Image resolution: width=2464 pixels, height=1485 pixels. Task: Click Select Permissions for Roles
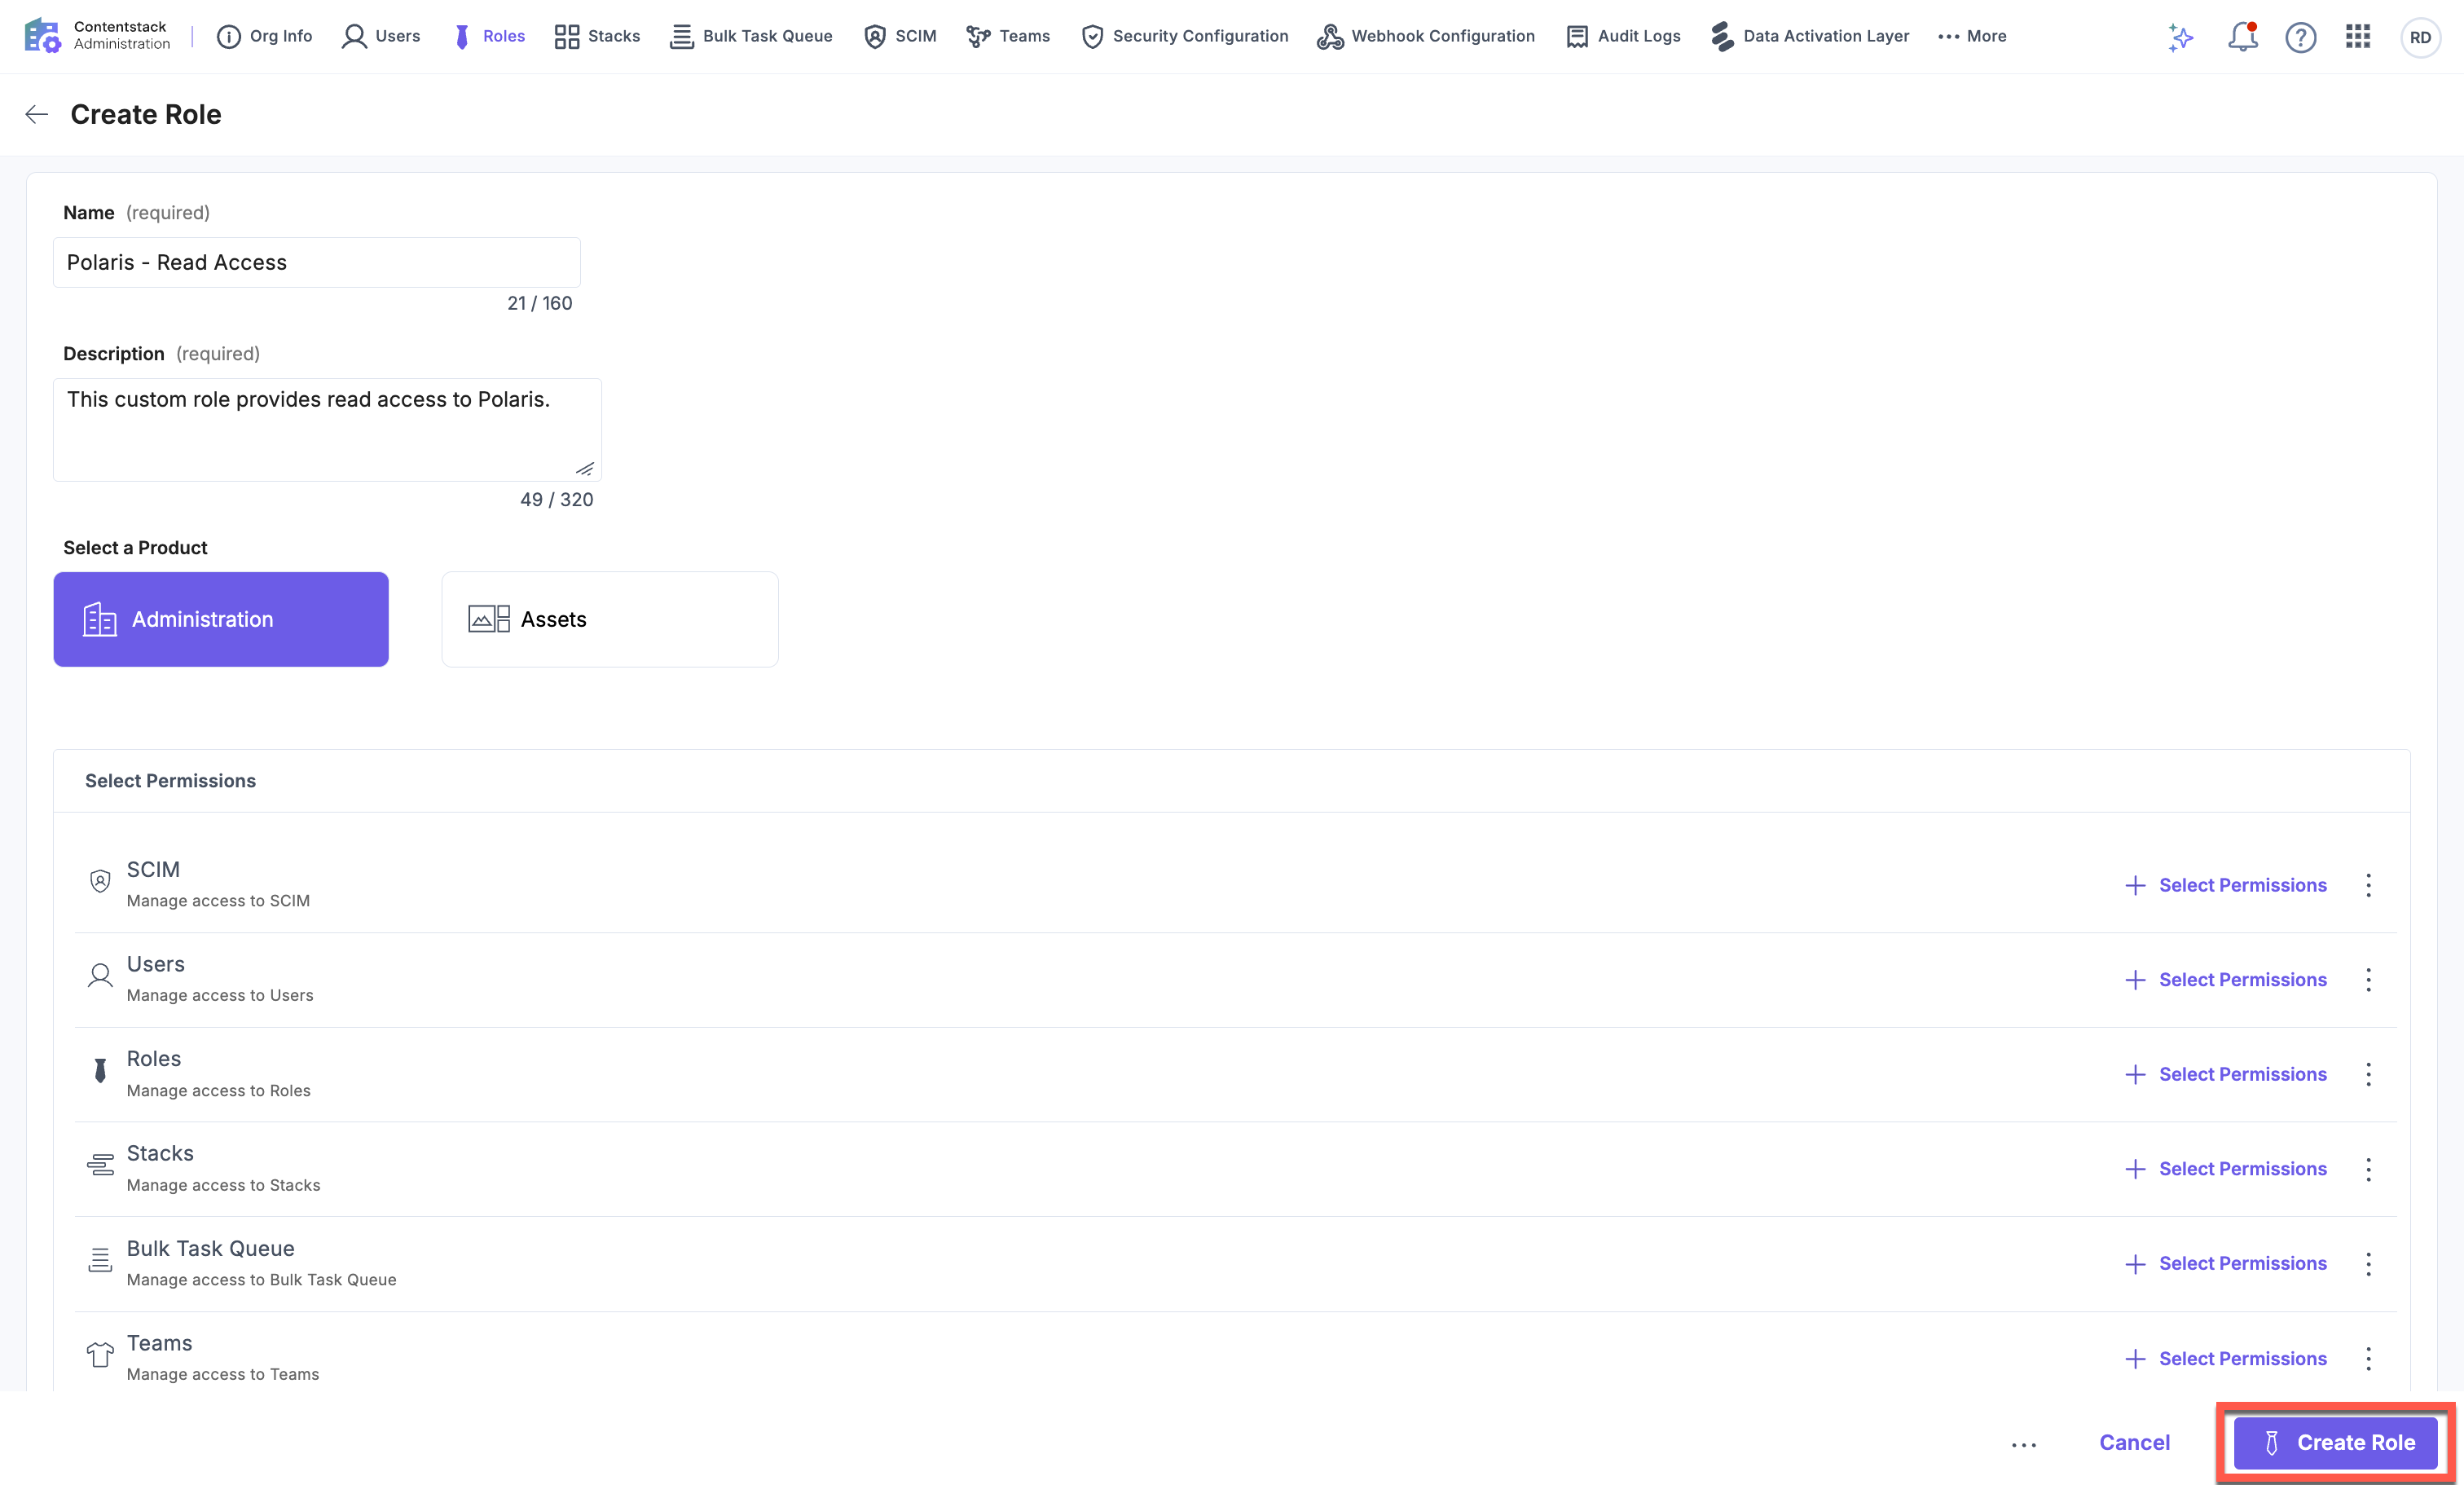(x=2226, y=1074)
